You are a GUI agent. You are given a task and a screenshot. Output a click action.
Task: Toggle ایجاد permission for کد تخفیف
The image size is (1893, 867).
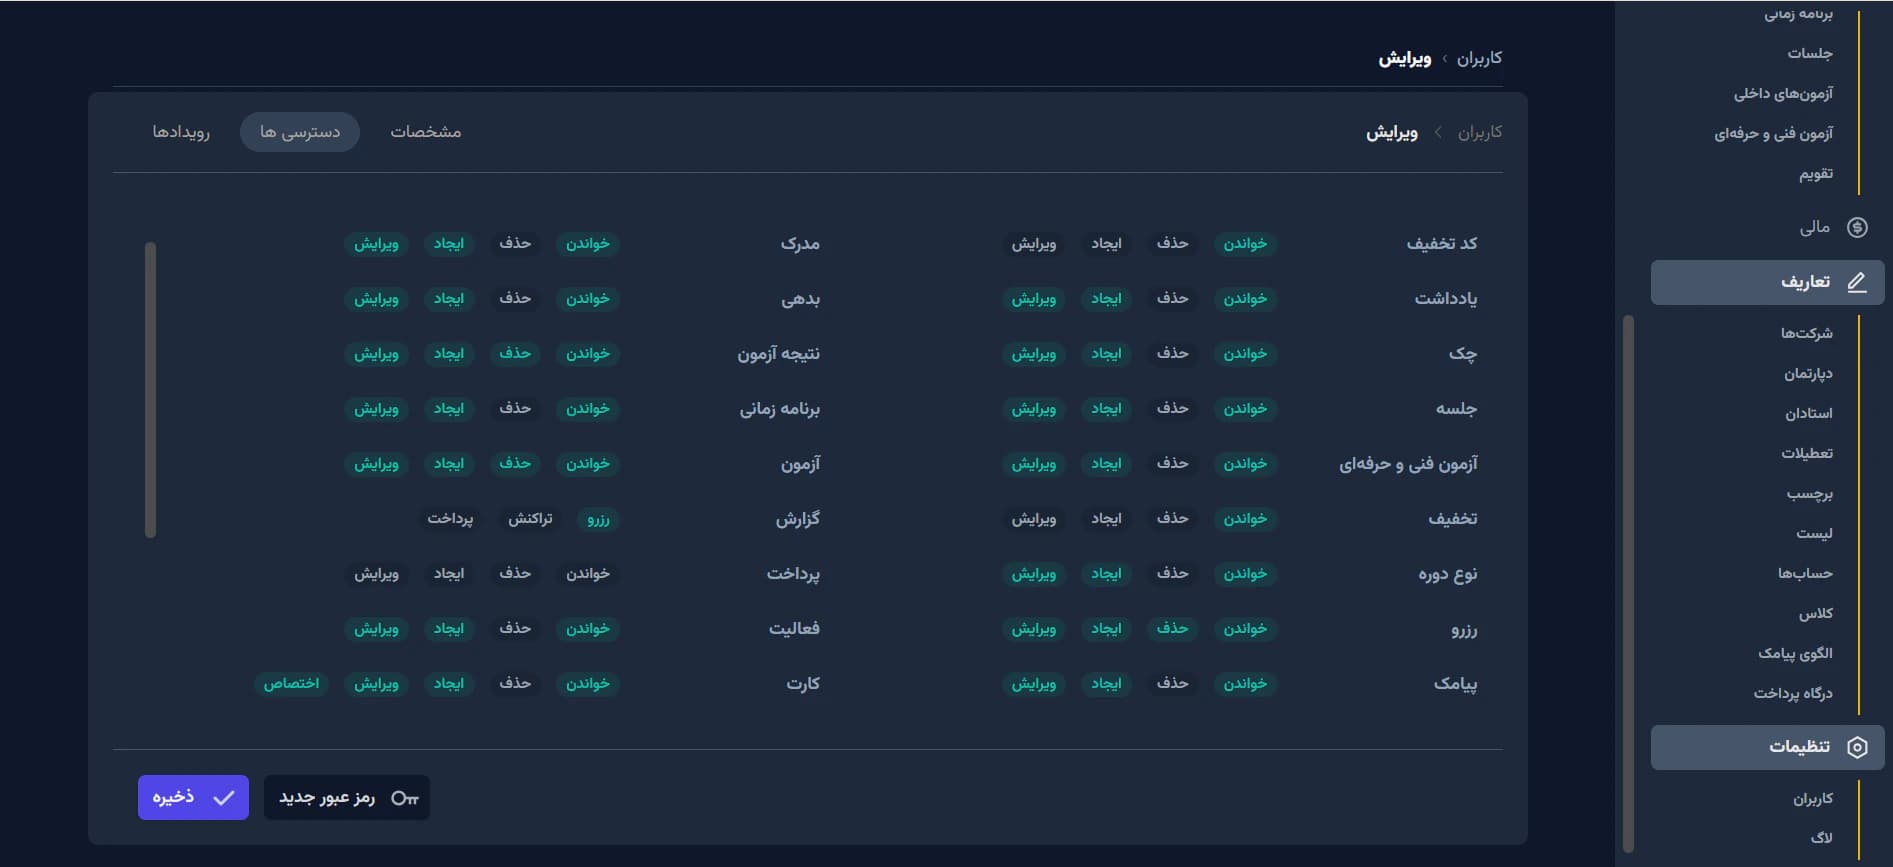[1106, 244]
